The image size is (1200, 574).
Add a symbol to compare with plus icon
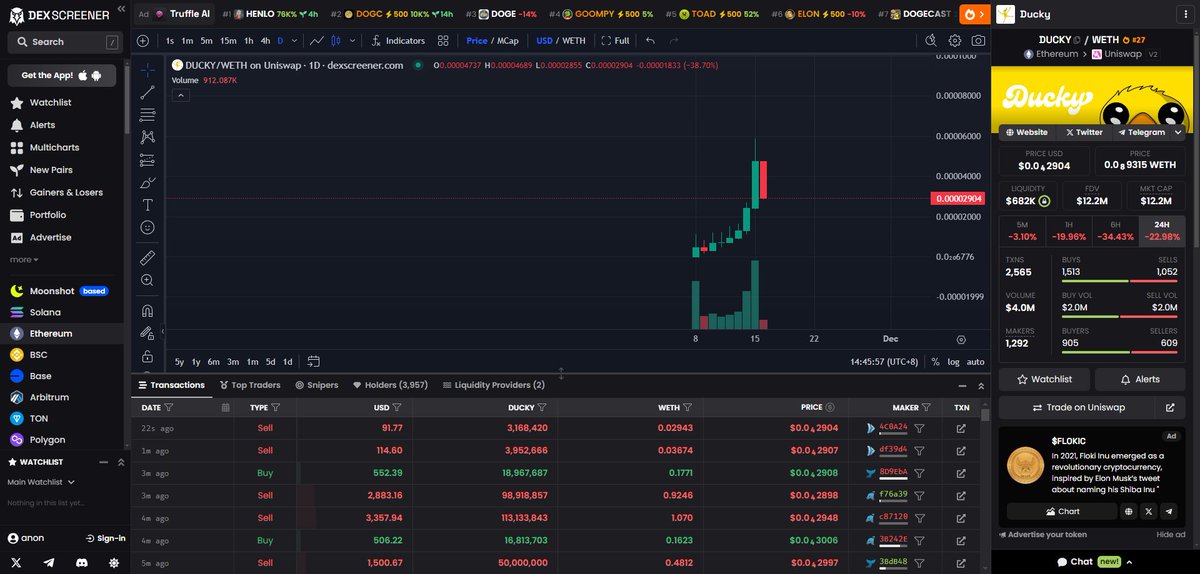[143, 41]
